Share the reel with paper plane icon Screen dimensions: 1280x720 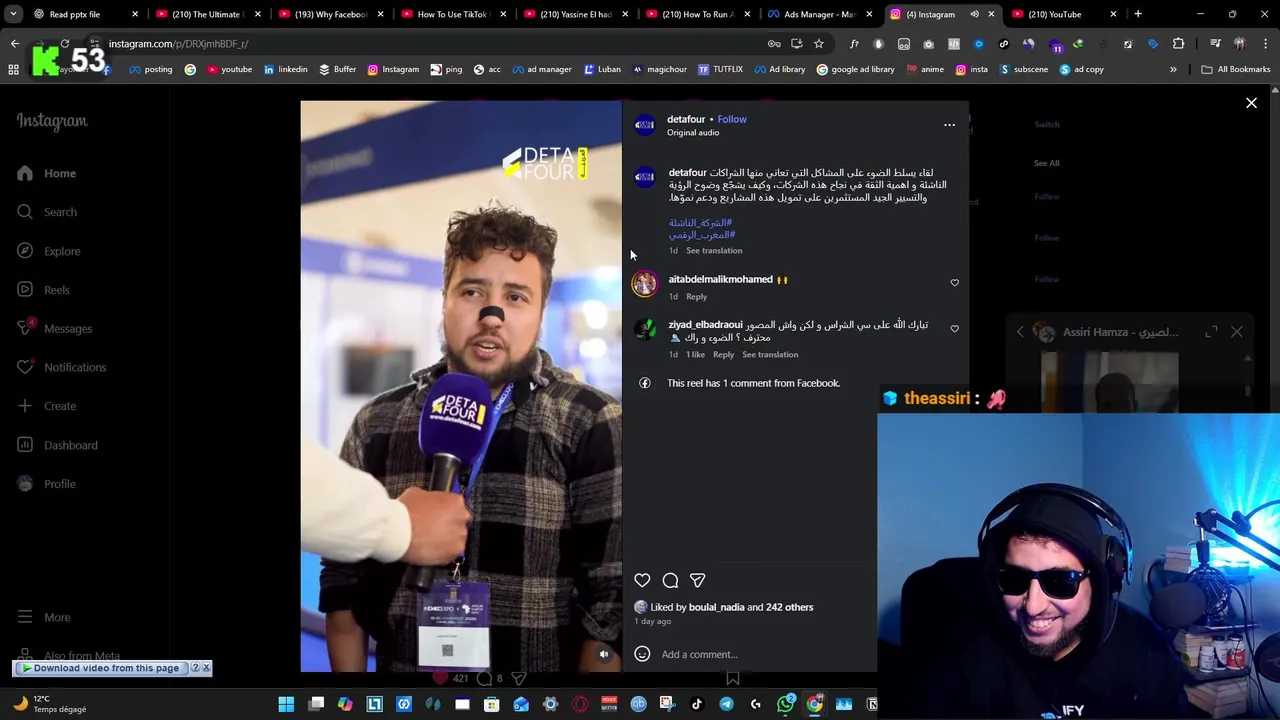click(698, 580)
